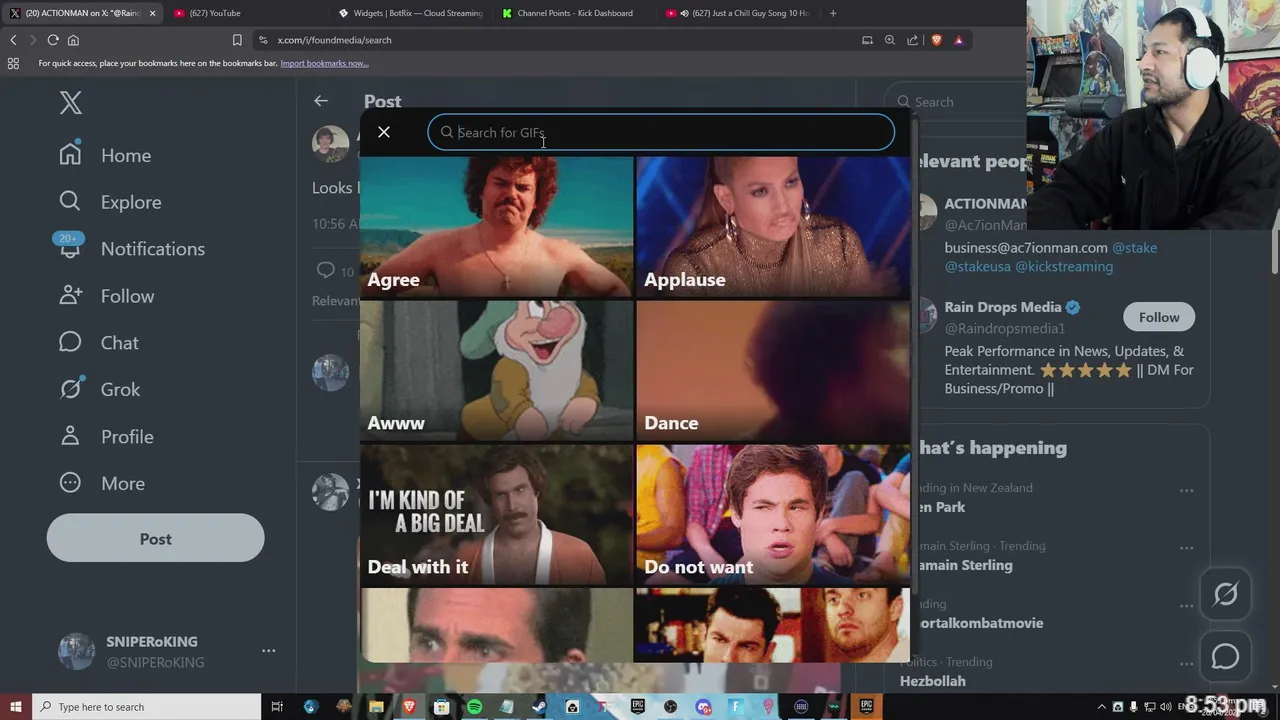Image resolution: width=1280 pixels, height=720 pixels.
Task: Open options for New Zealand trend
Action: click(1186, 491)
